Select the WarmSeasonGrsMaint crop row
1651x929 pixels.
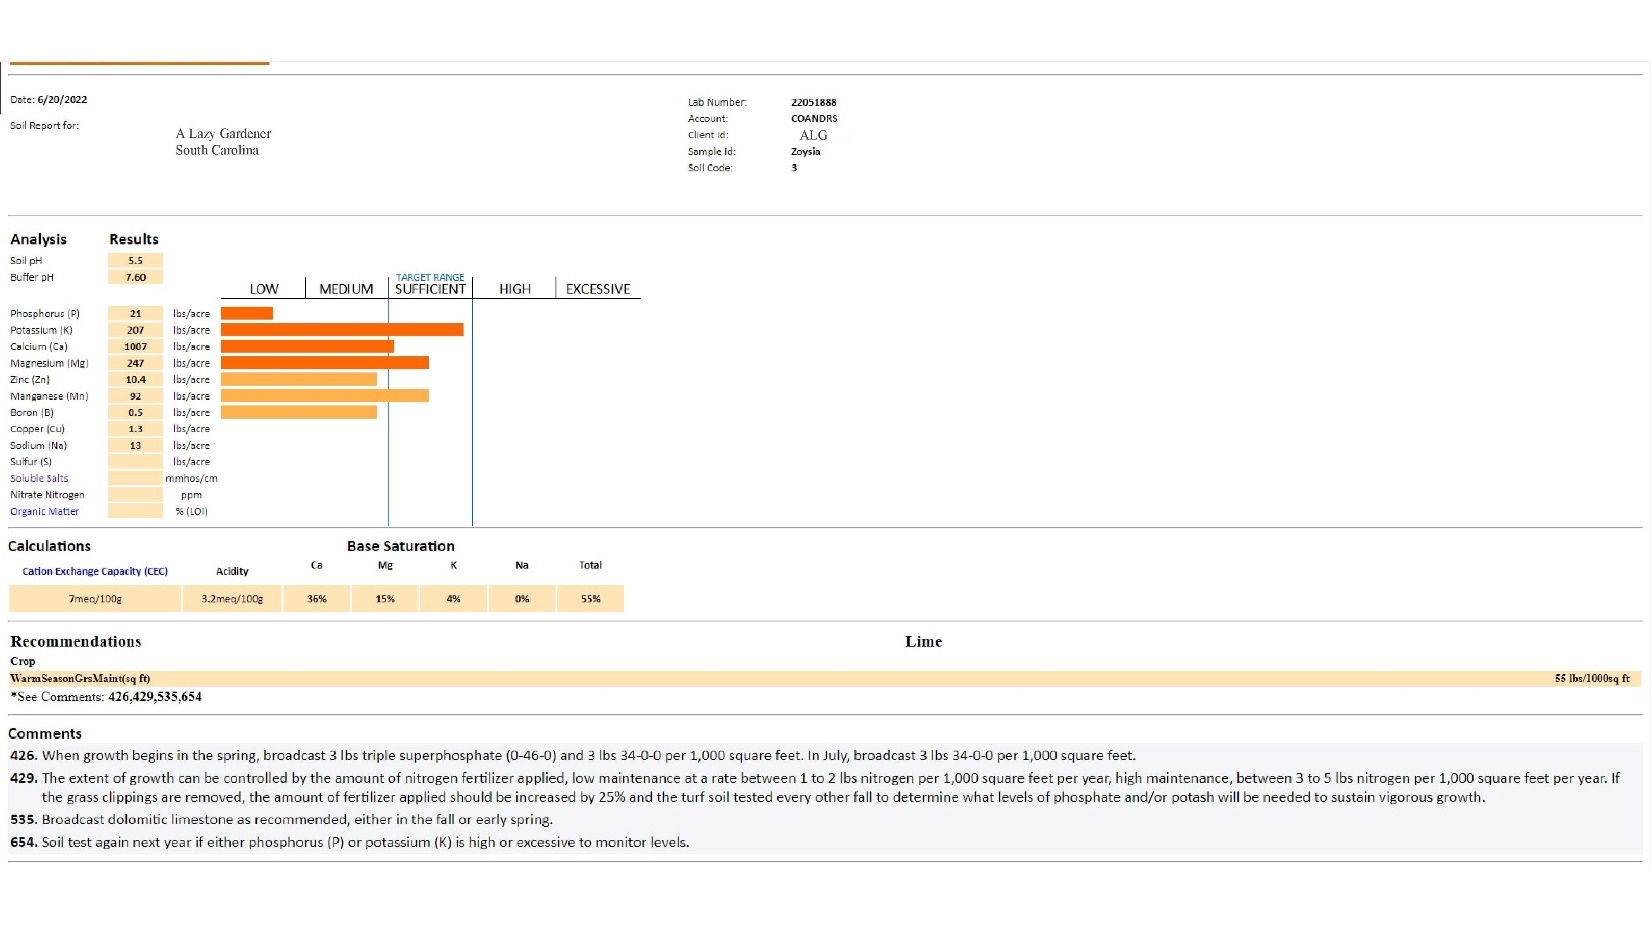click(825, 678)
